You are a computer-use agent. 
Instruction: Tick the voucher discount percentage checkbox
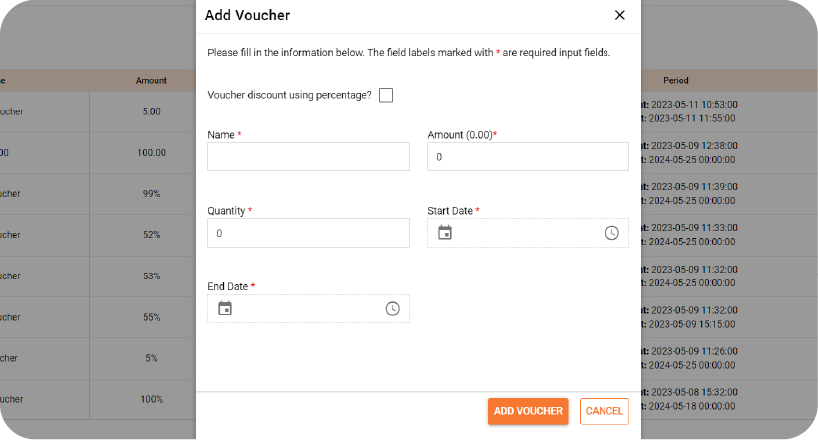pos(386,95)
